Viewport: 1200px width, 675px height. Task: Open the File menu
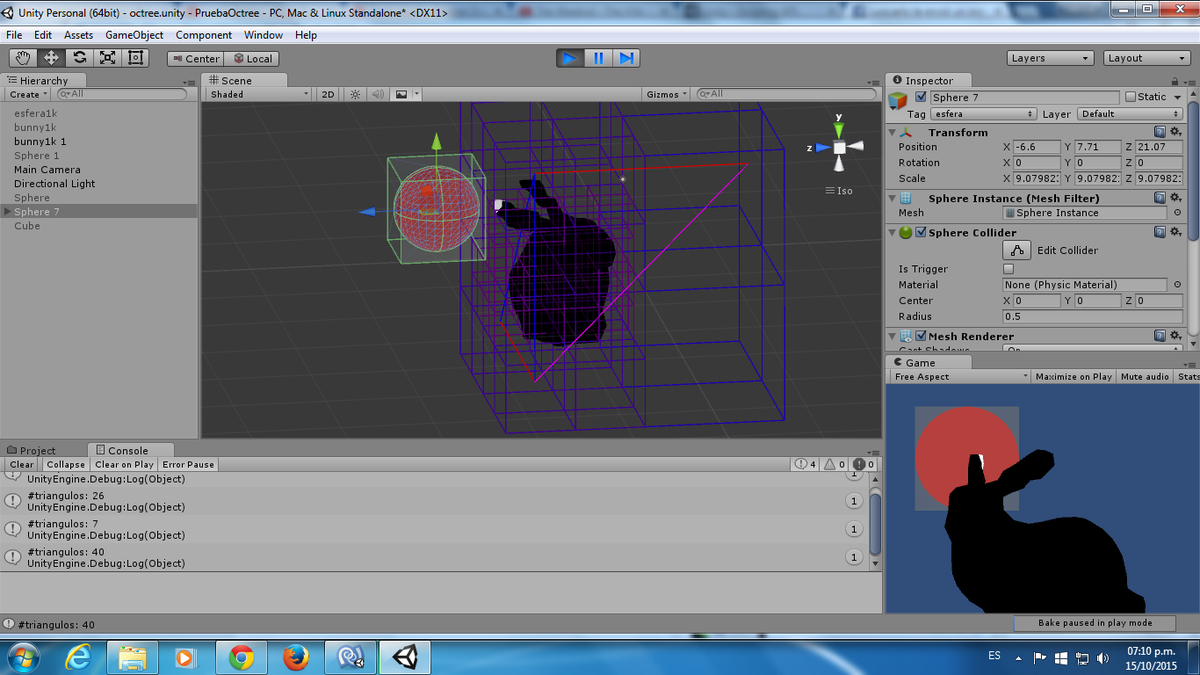(x=14, y=35)
